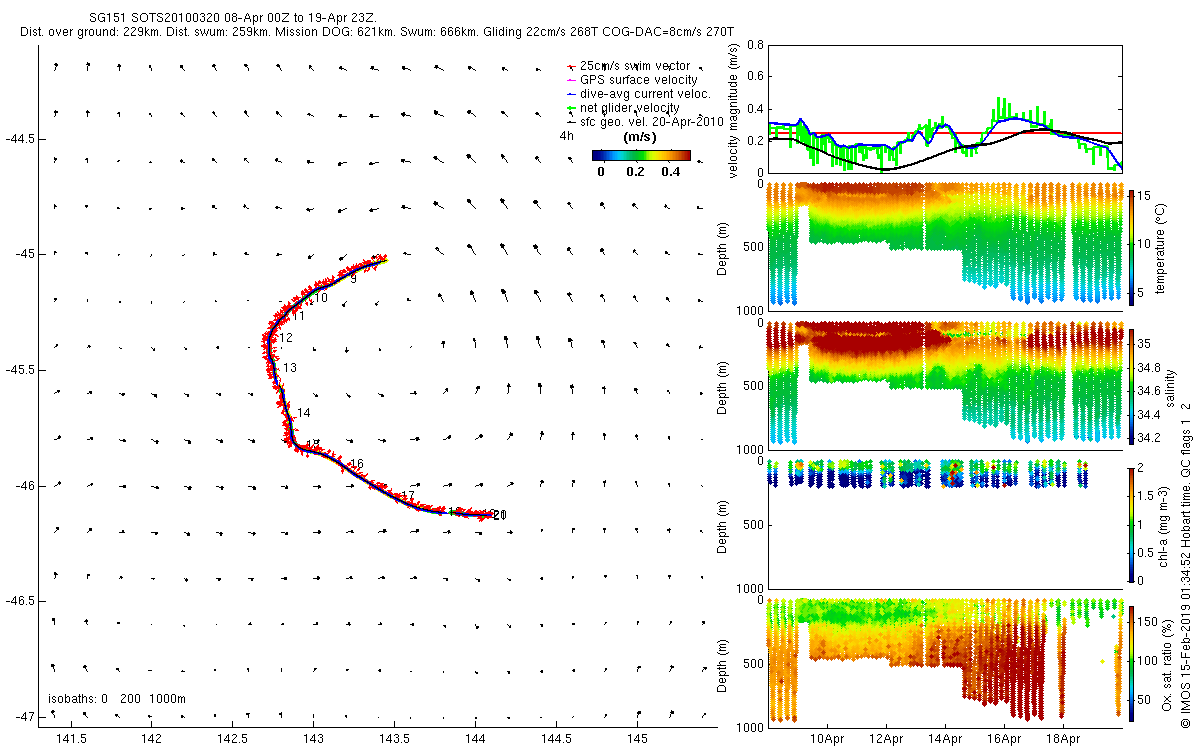Click day marker 13 on the glider track
Screen dimensions: 1200x750
pyautogui.click(x=290, y=368)
